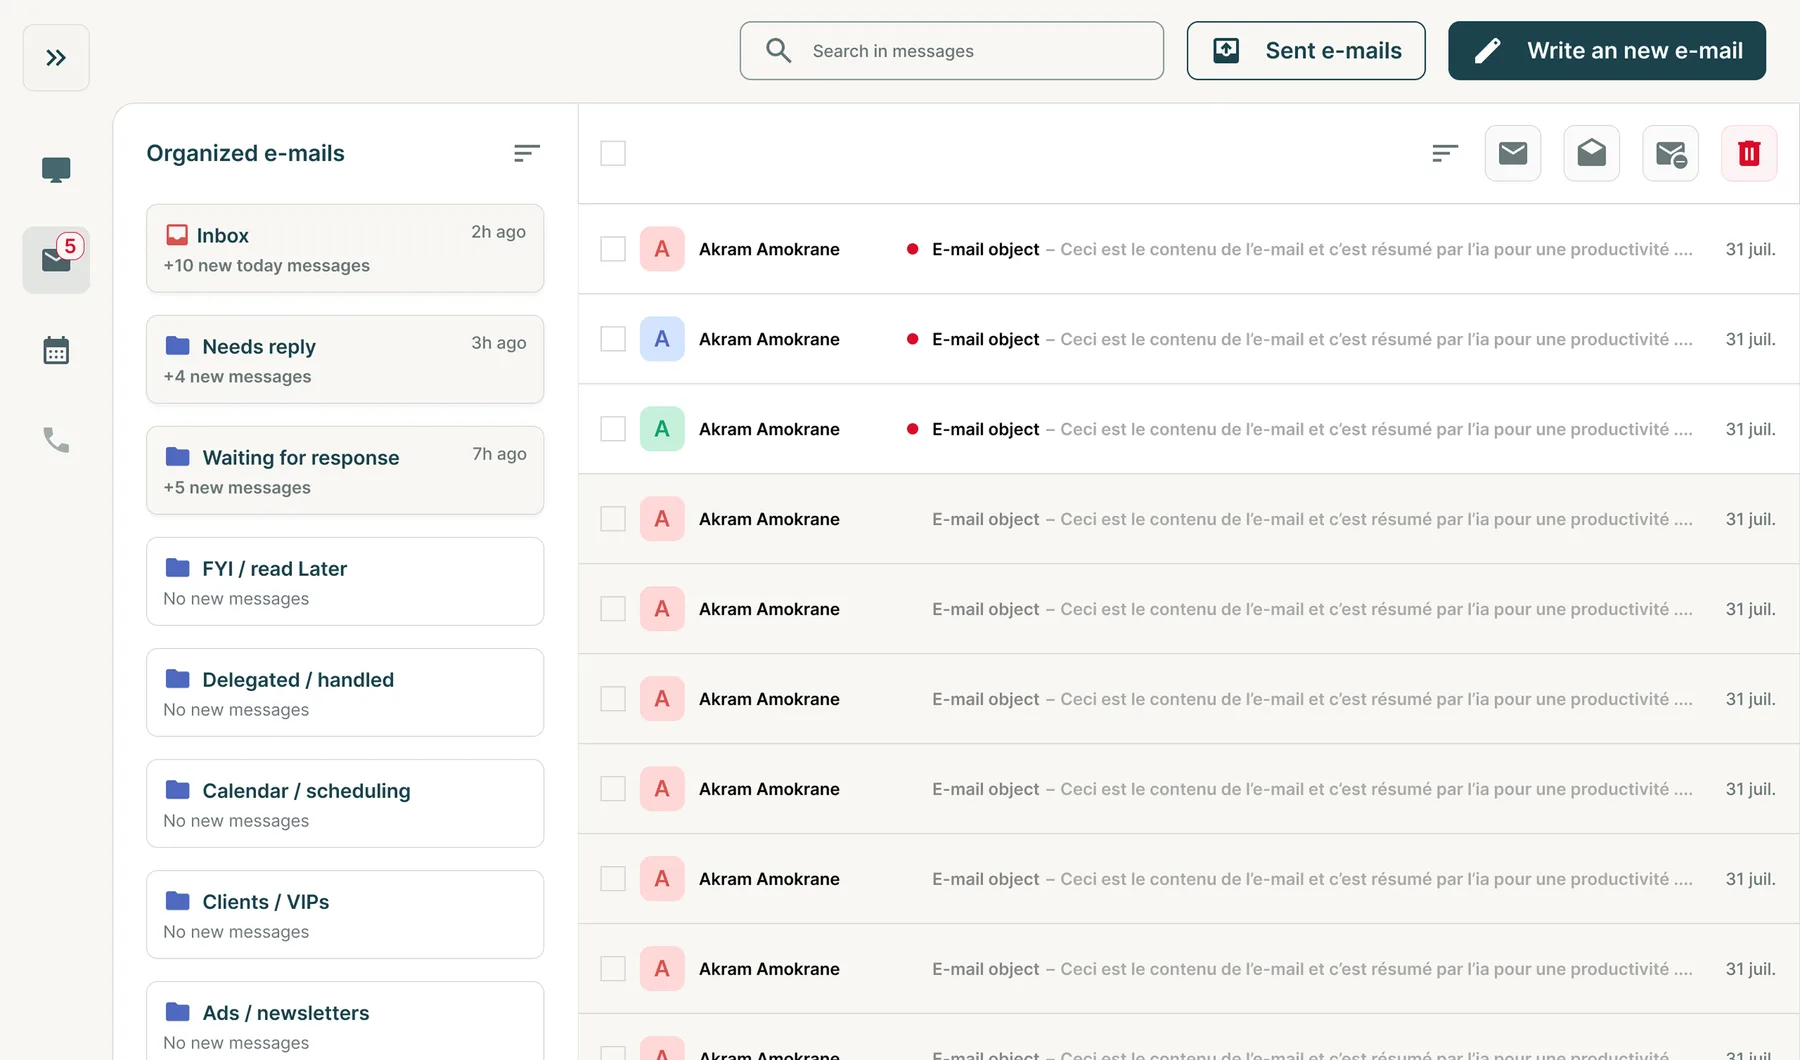This screenshot has height=1060, width=1800.
Task: Check the first read e-mail row checkbox
Action: [613, 519]
